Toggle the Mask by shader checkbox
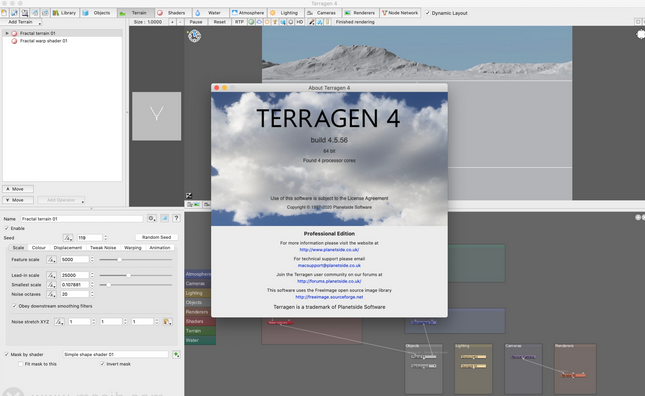The image size is (645, 396). click(7, 354)
